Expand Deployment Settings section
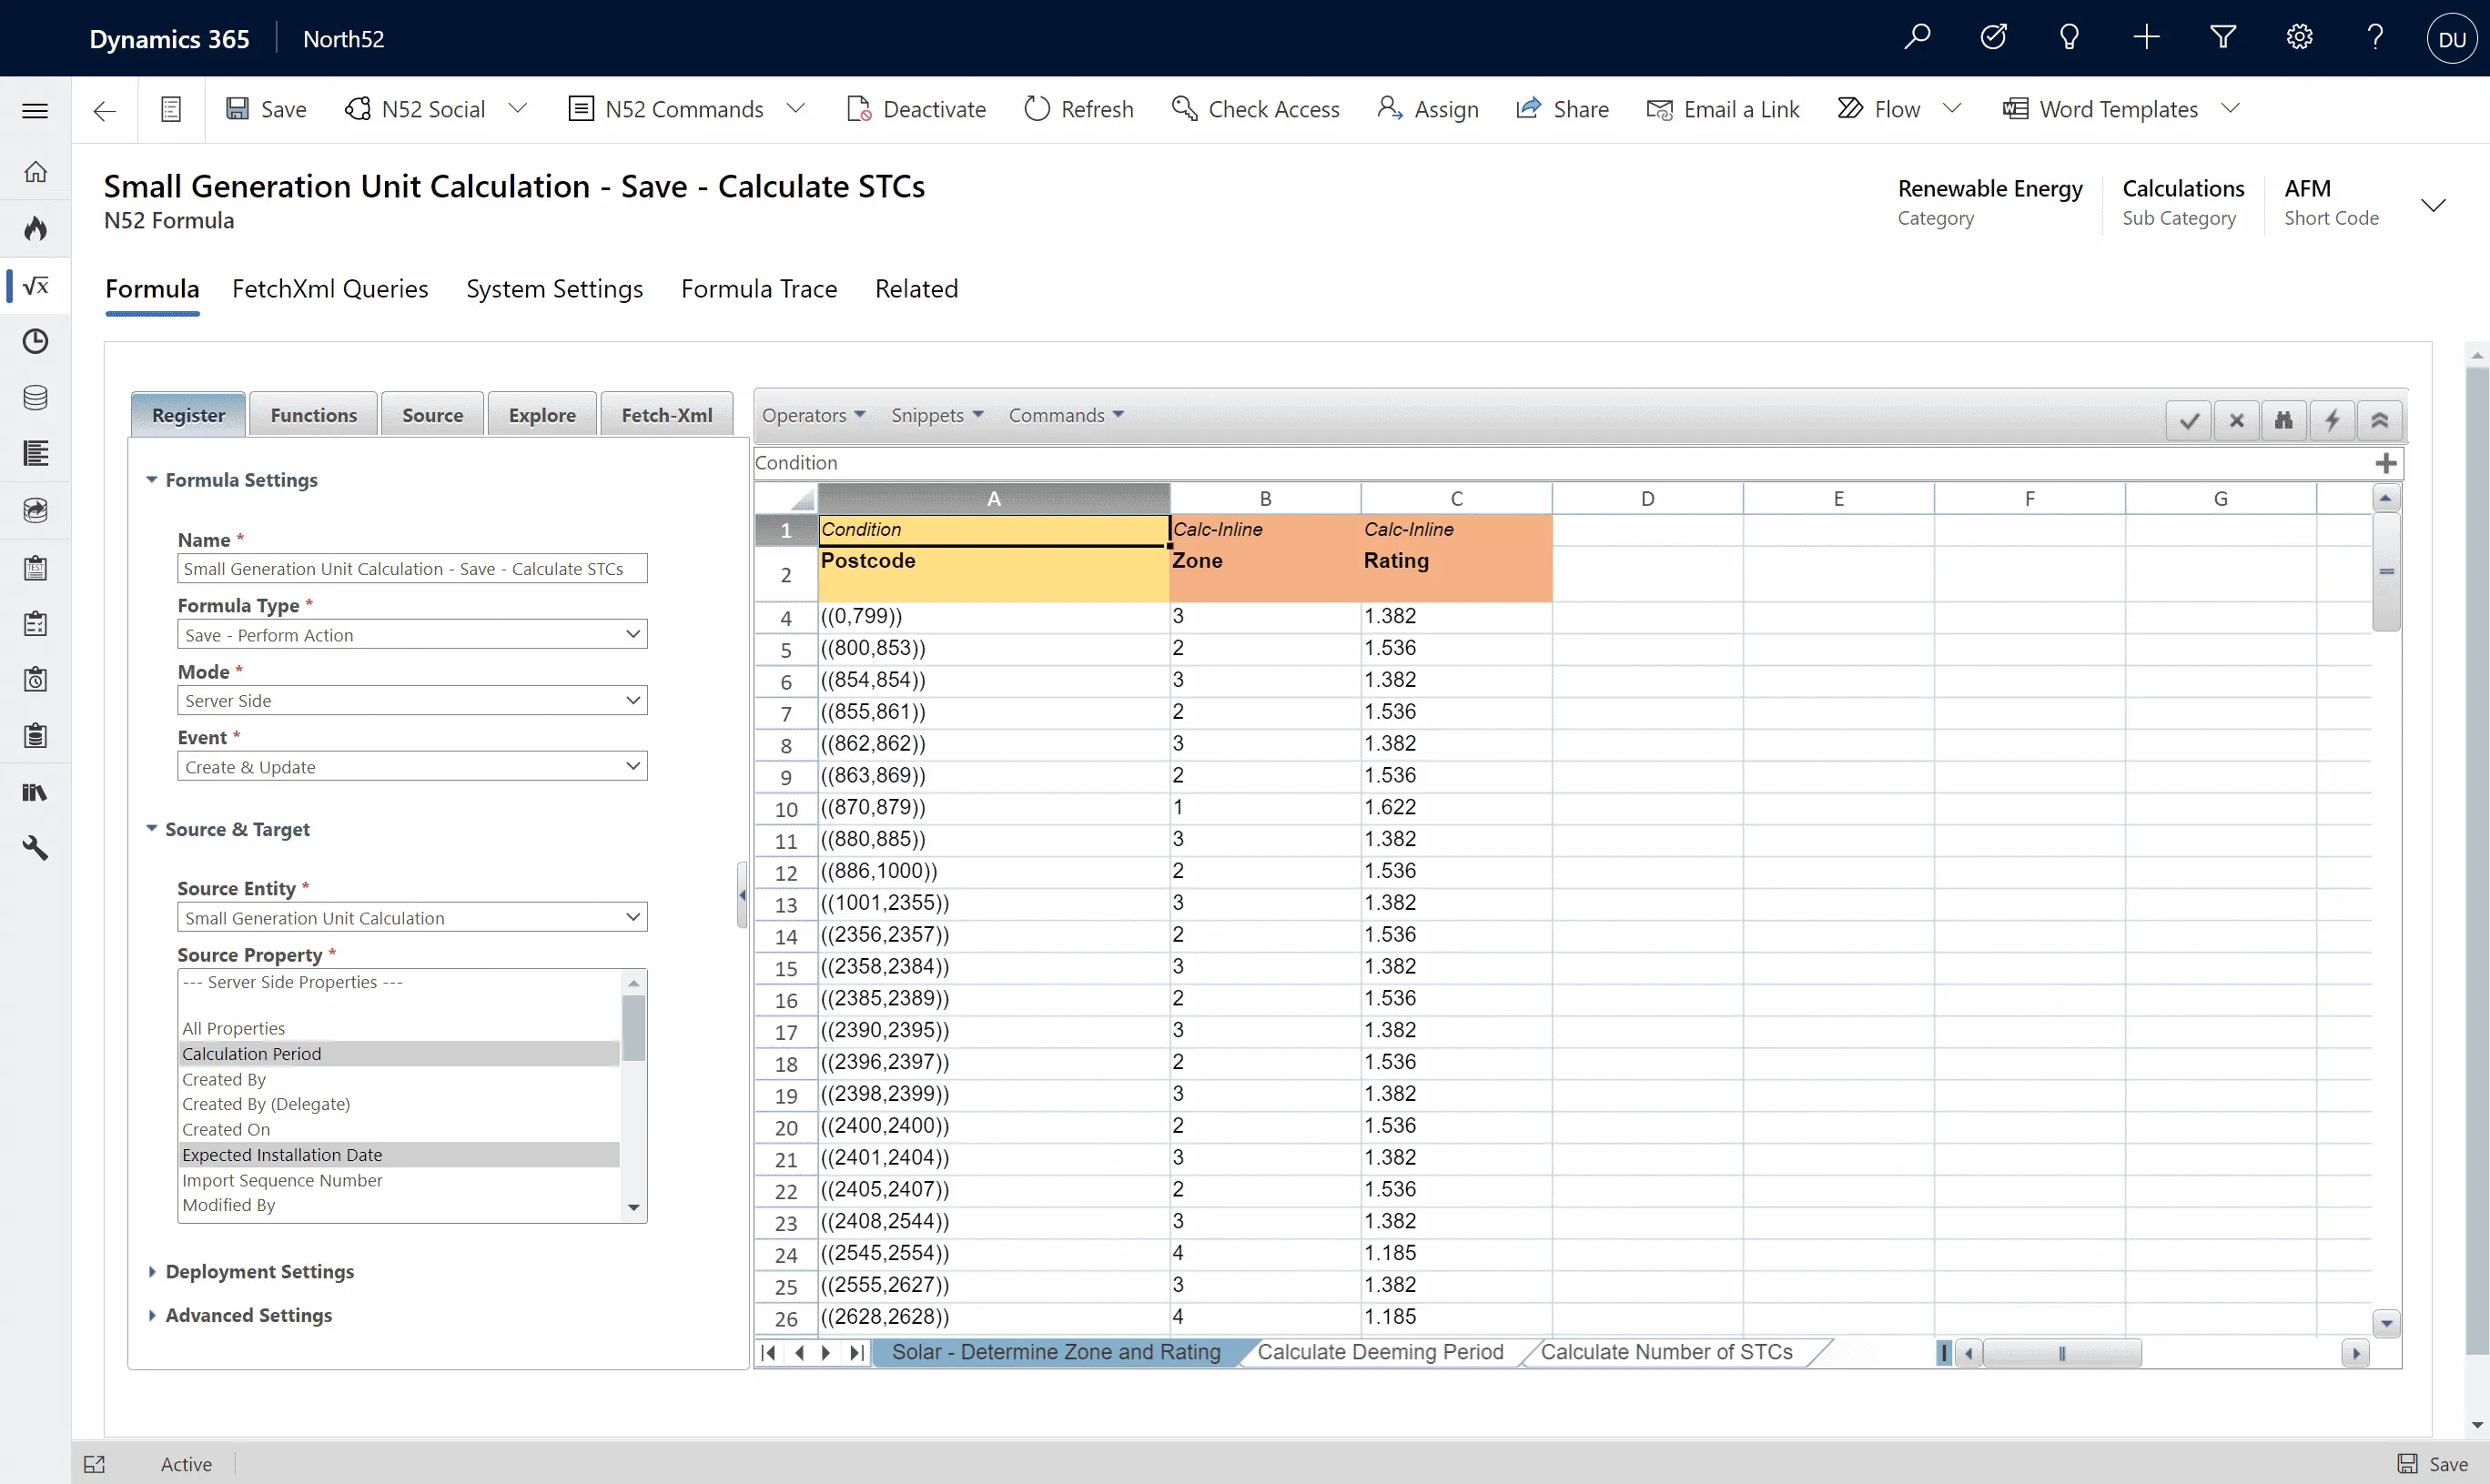Viewport: 2490px width, 1484px height. click(250, 1271)
